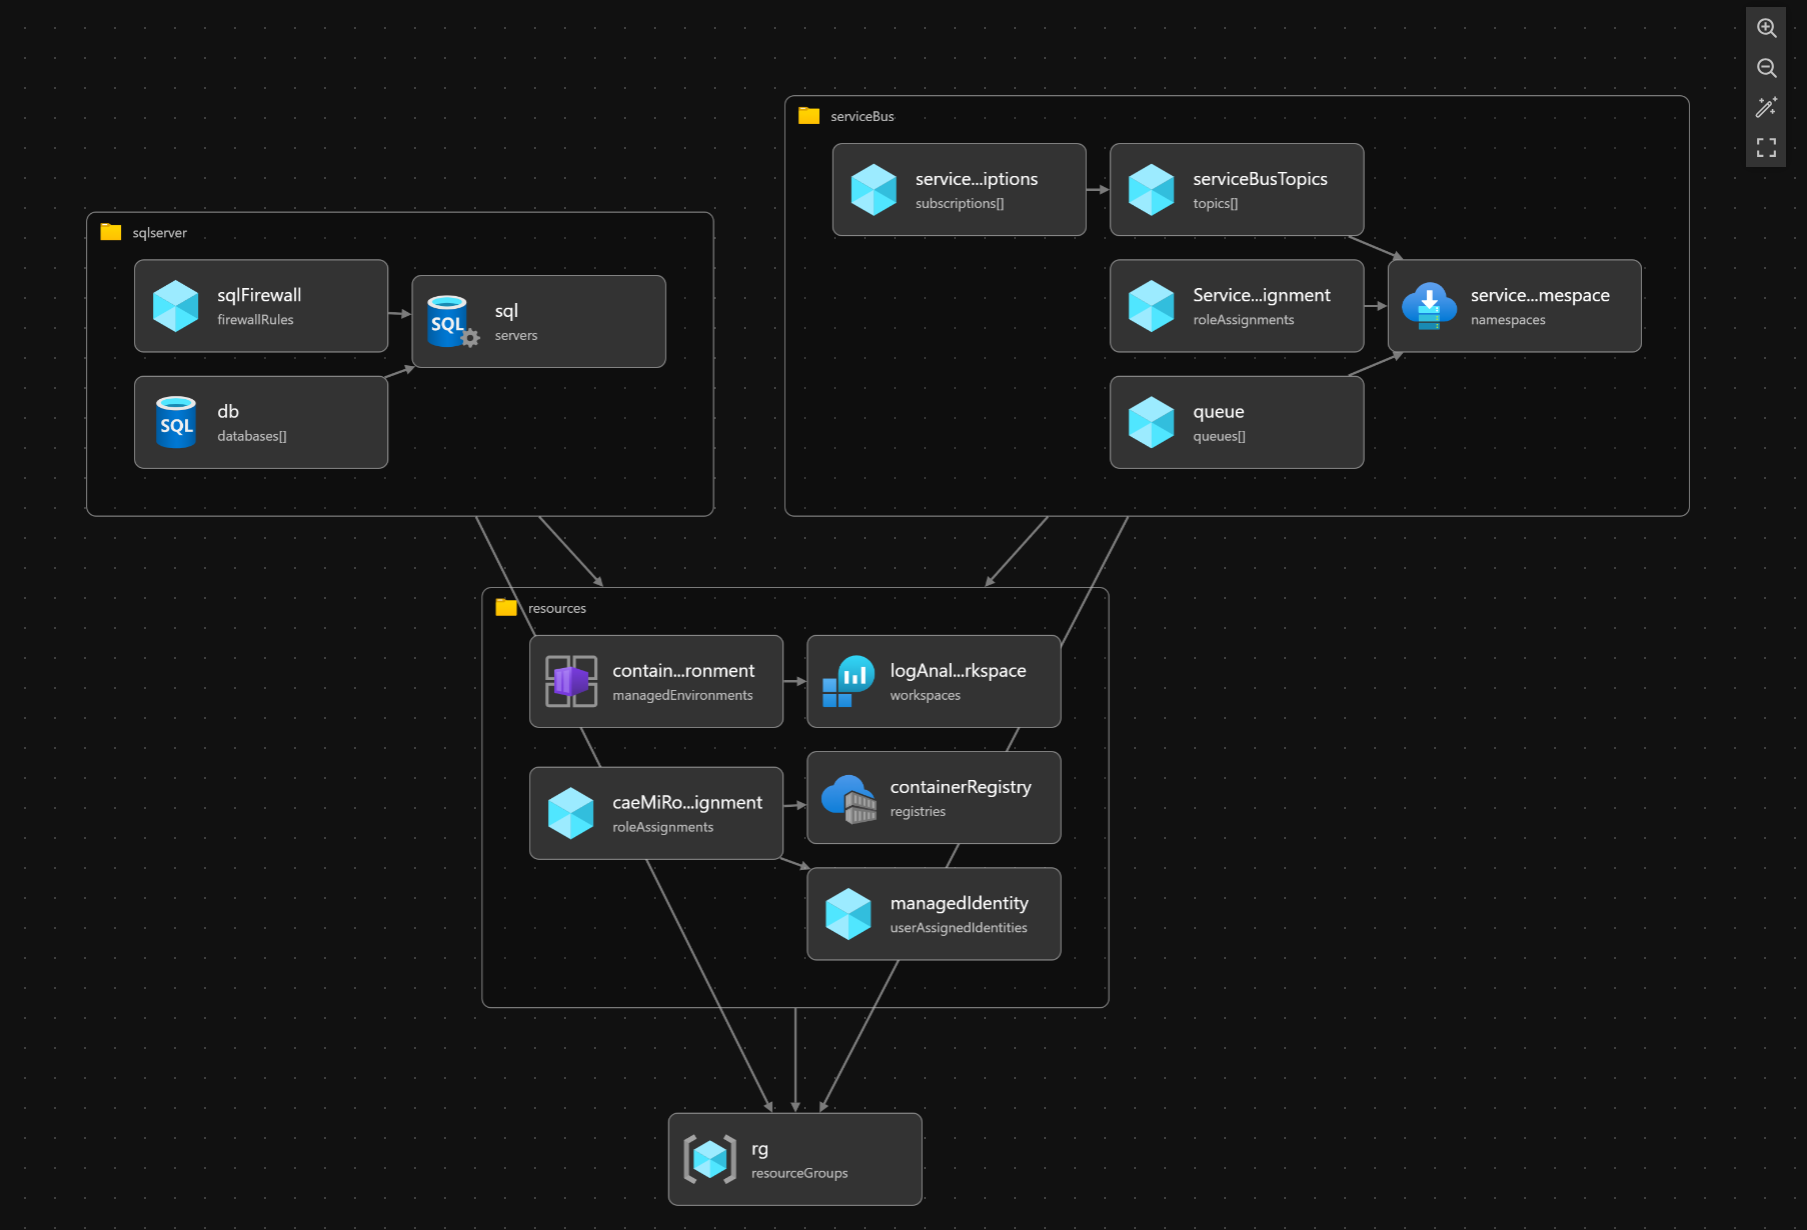1807x1230 pixels.
Task: Select the serviceBusTopics node label
Action: (x=1260, y=179)
